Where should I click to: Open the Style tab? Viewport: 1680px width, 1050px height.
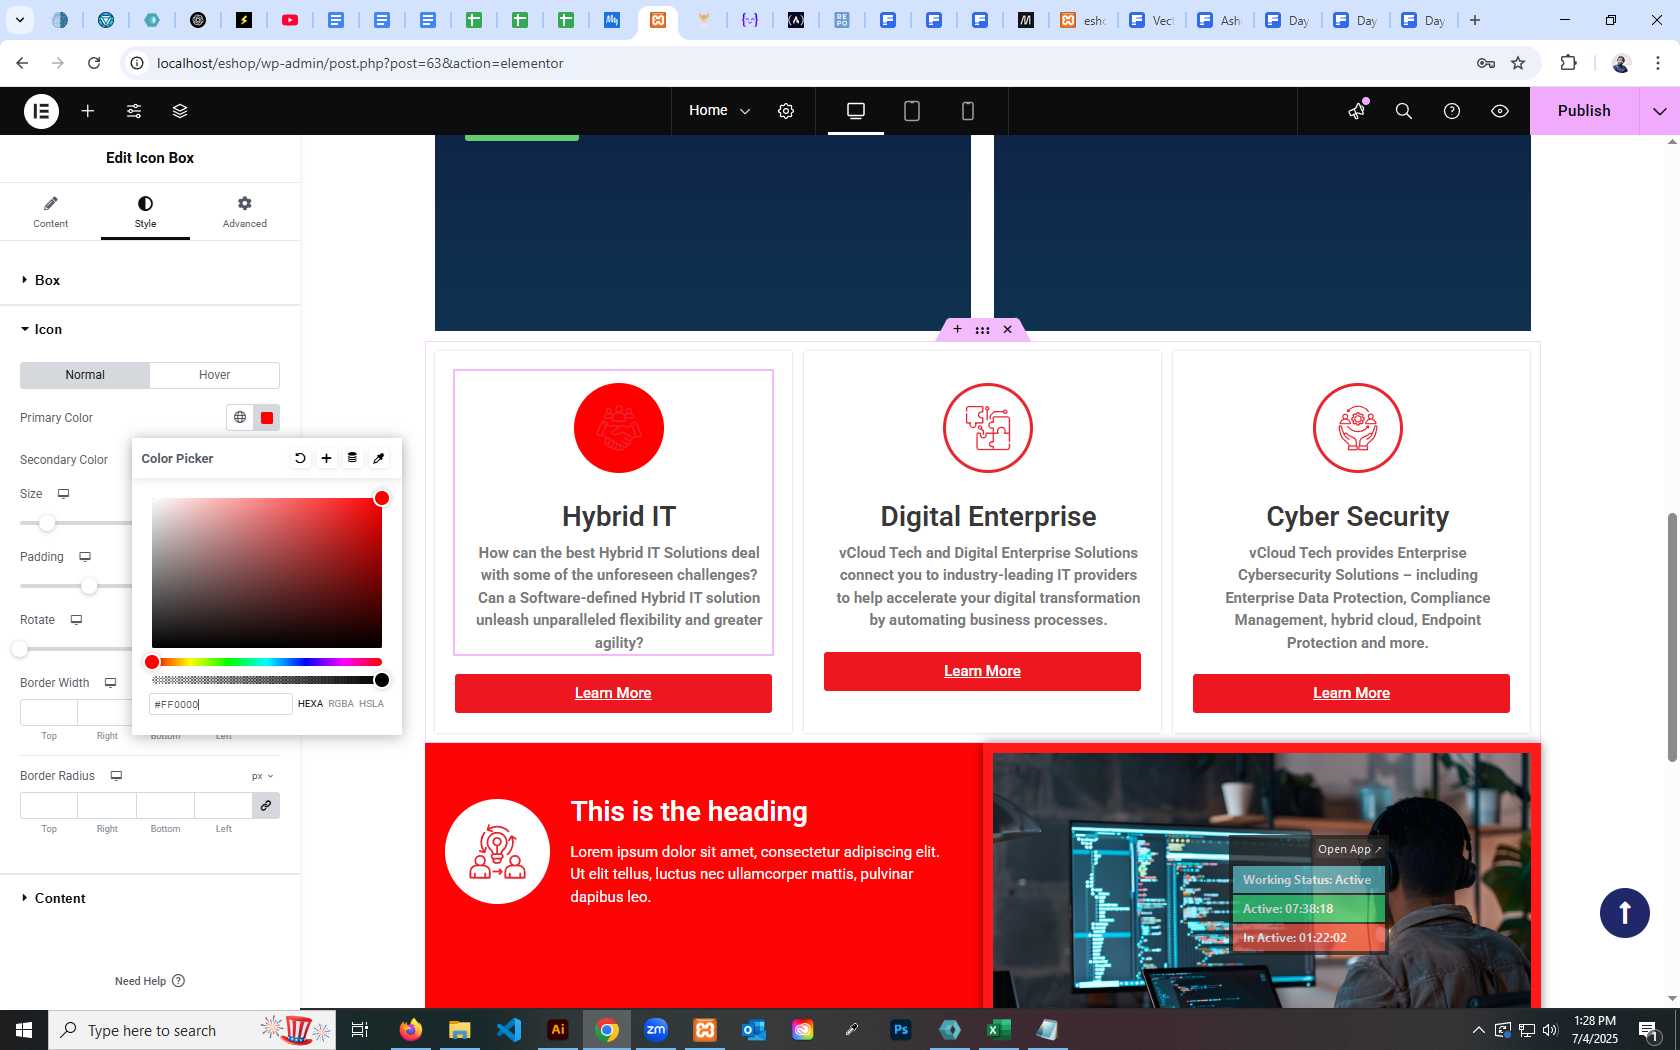146,212
